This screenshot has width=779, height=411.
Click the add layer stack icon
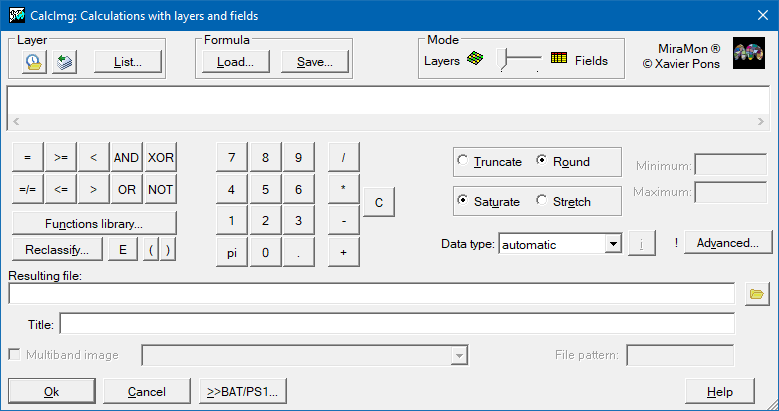(64, 62)
